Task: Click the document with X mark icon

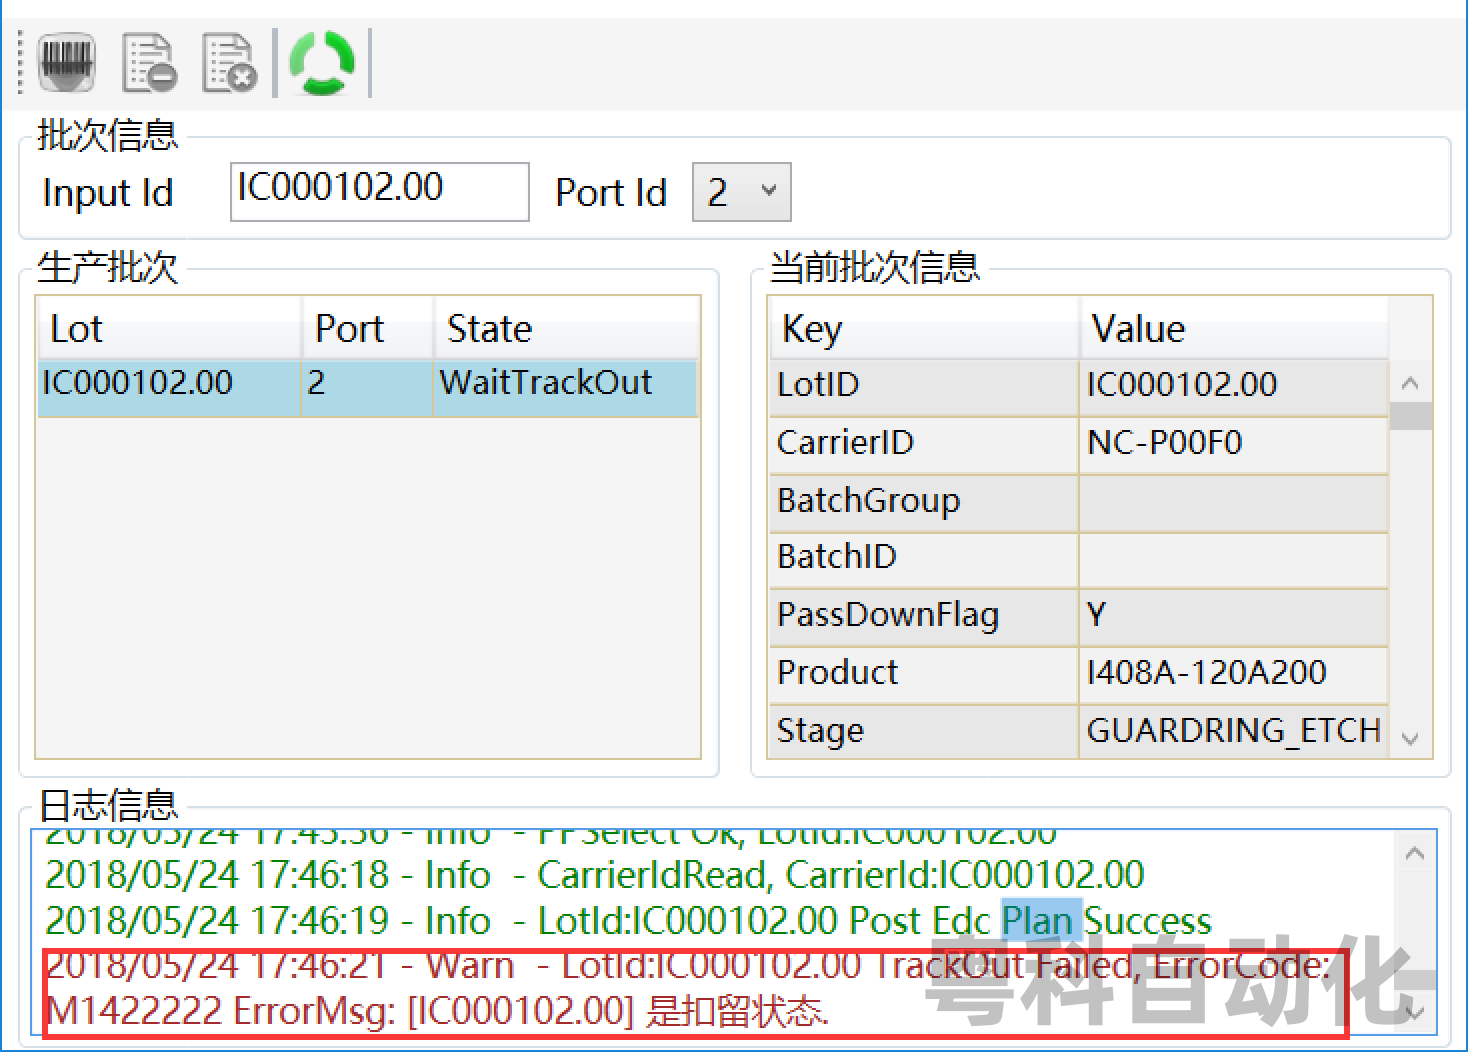Action: click(228, 63)
